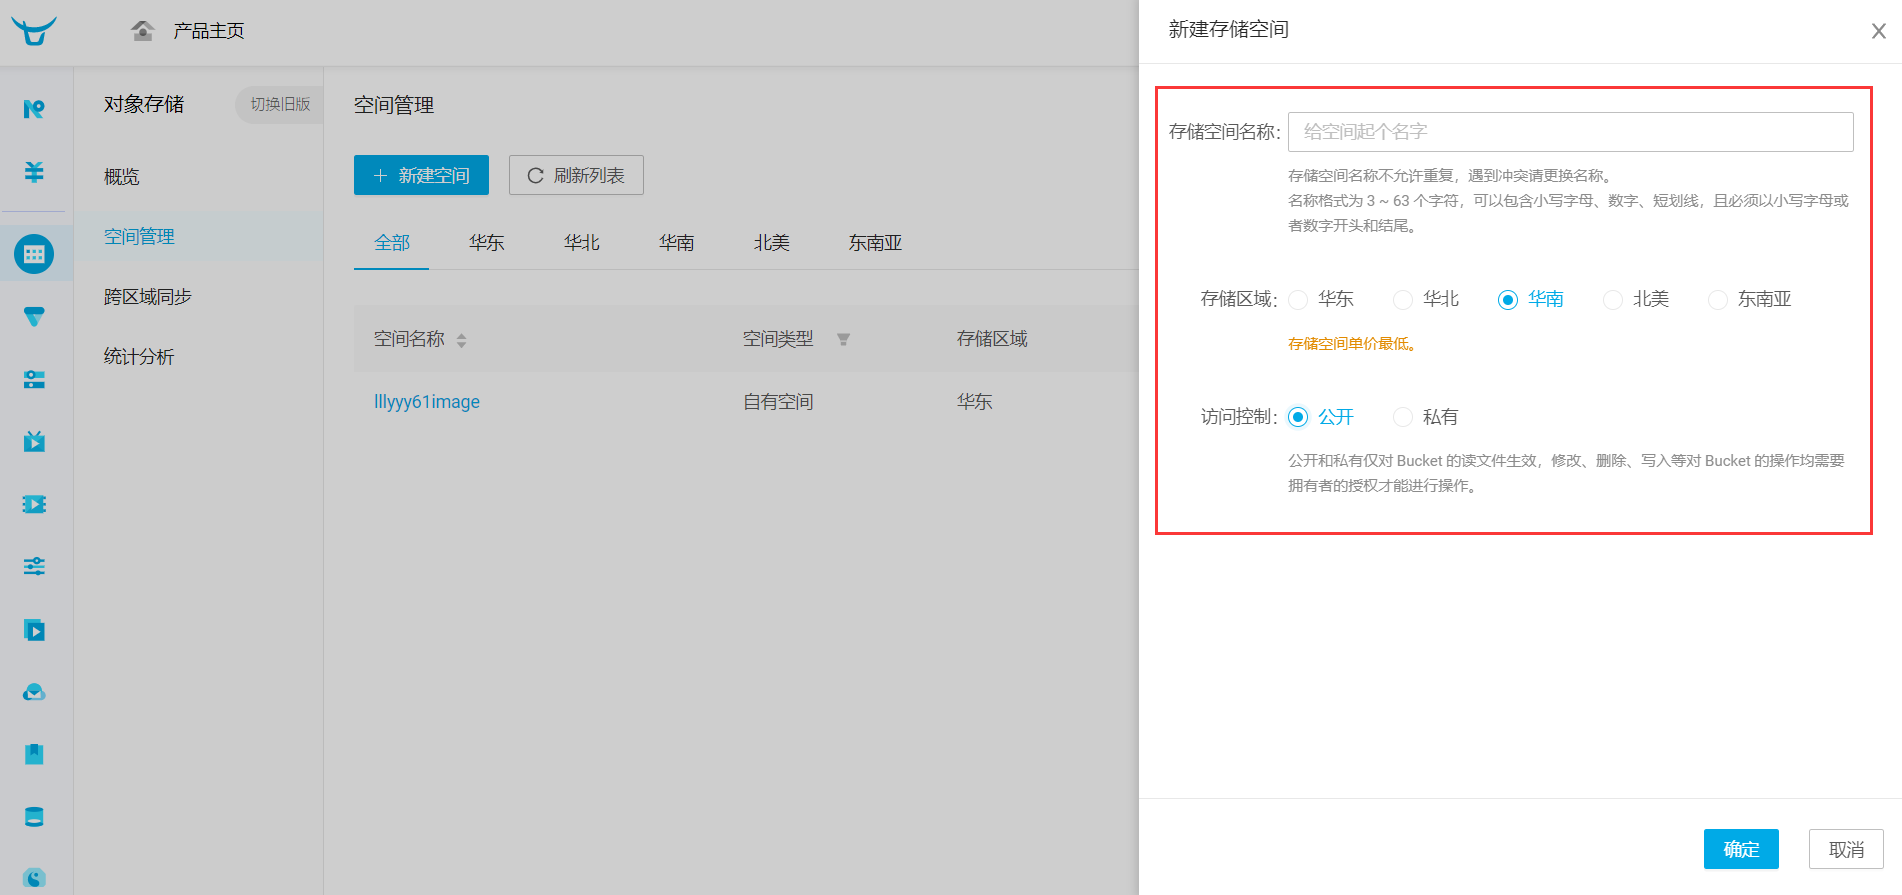The height and width of the screenshot is (895, 1902).
Task: Click the 存储区域 column header
Action: [992, 339]
